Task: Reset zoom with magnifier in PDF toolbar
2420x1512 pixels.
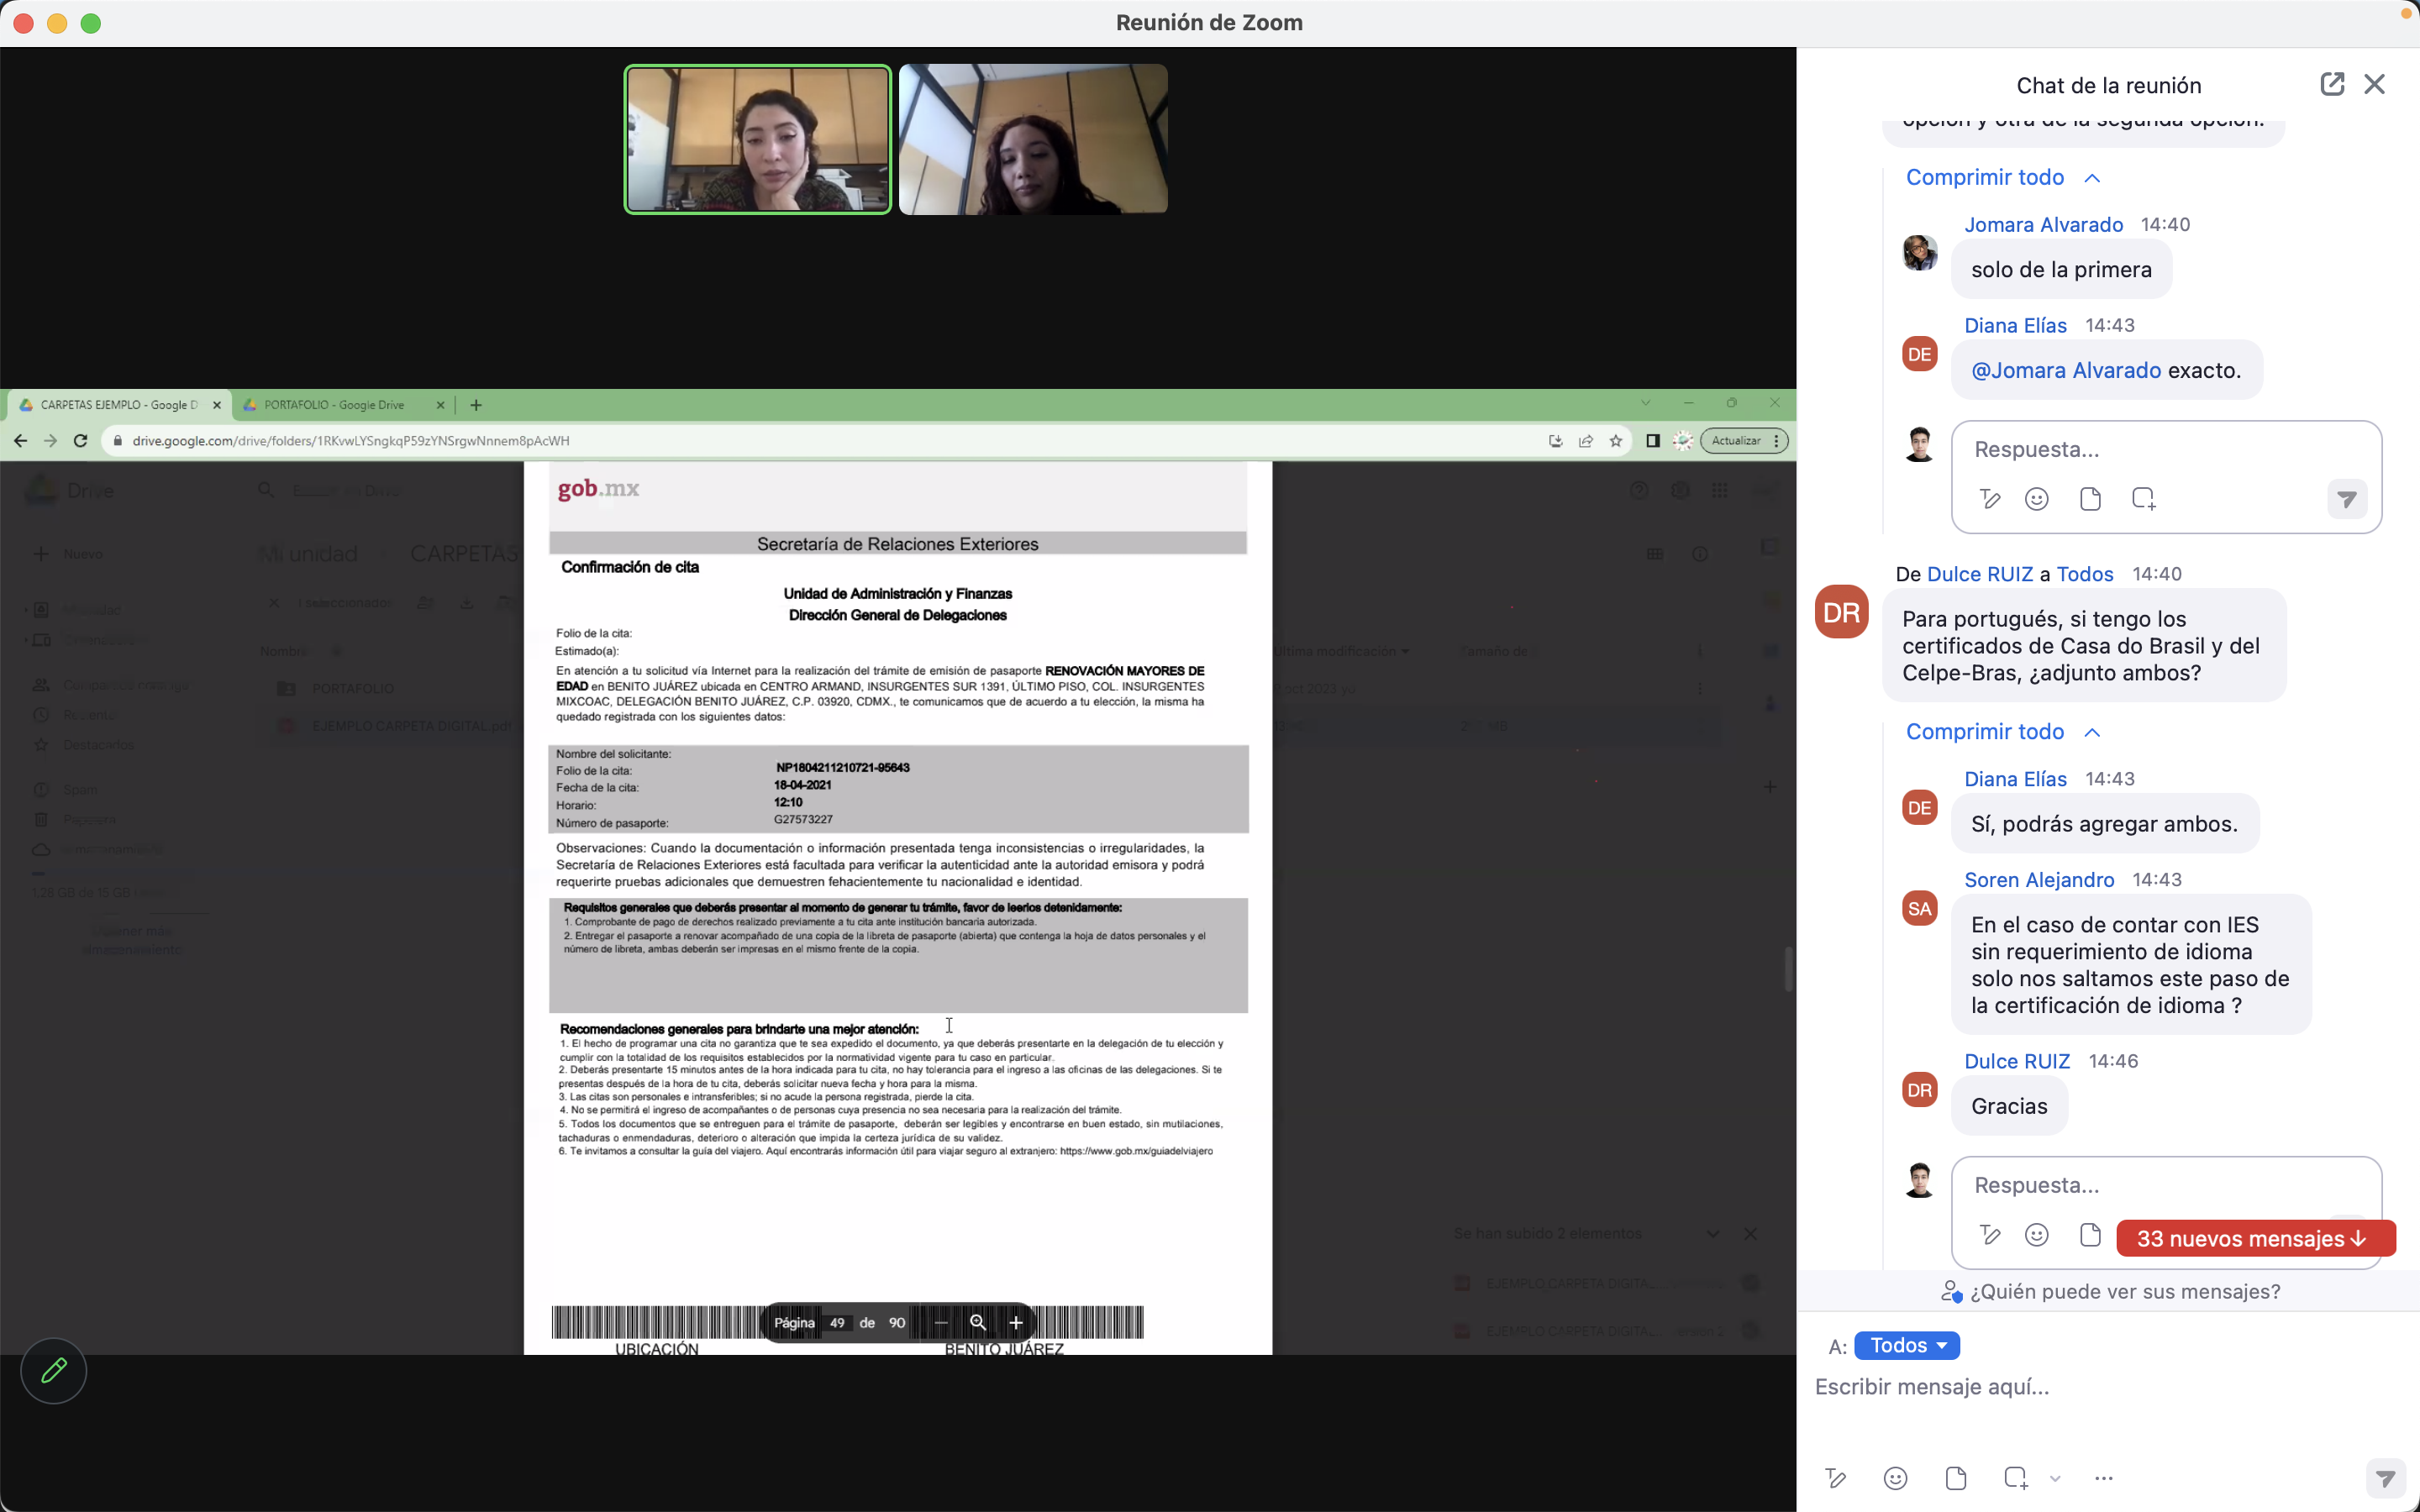Action: [x=978, y=1323]
